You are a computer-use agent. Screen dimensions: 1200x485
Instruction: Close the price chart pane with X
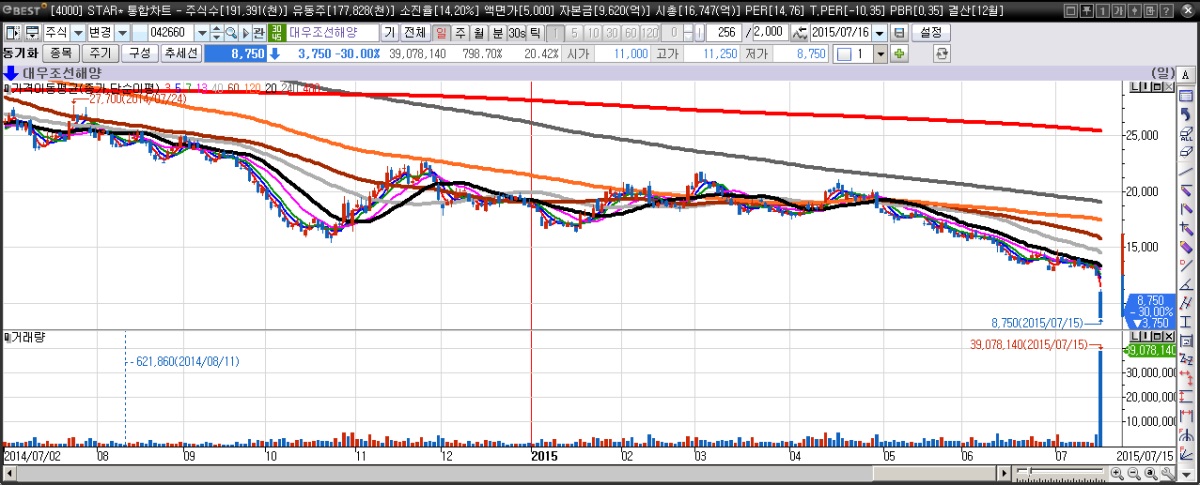1169,87
